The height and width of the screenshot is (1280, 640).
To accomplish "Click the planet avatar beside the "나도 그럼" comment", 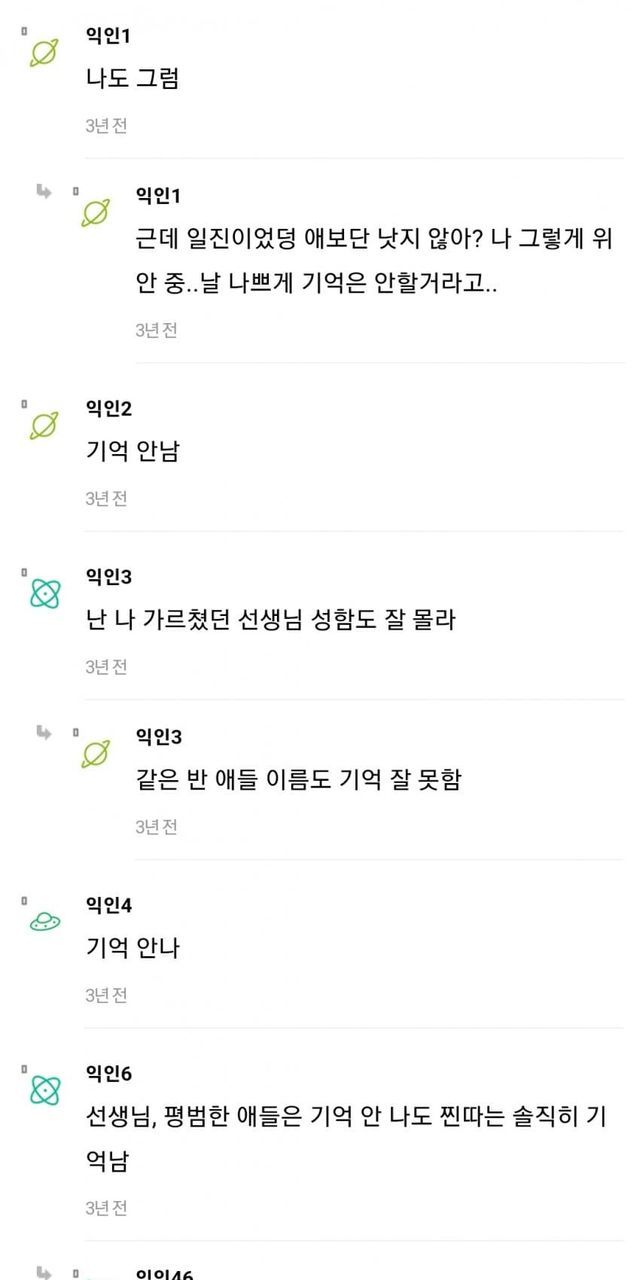I will [44, 53].
